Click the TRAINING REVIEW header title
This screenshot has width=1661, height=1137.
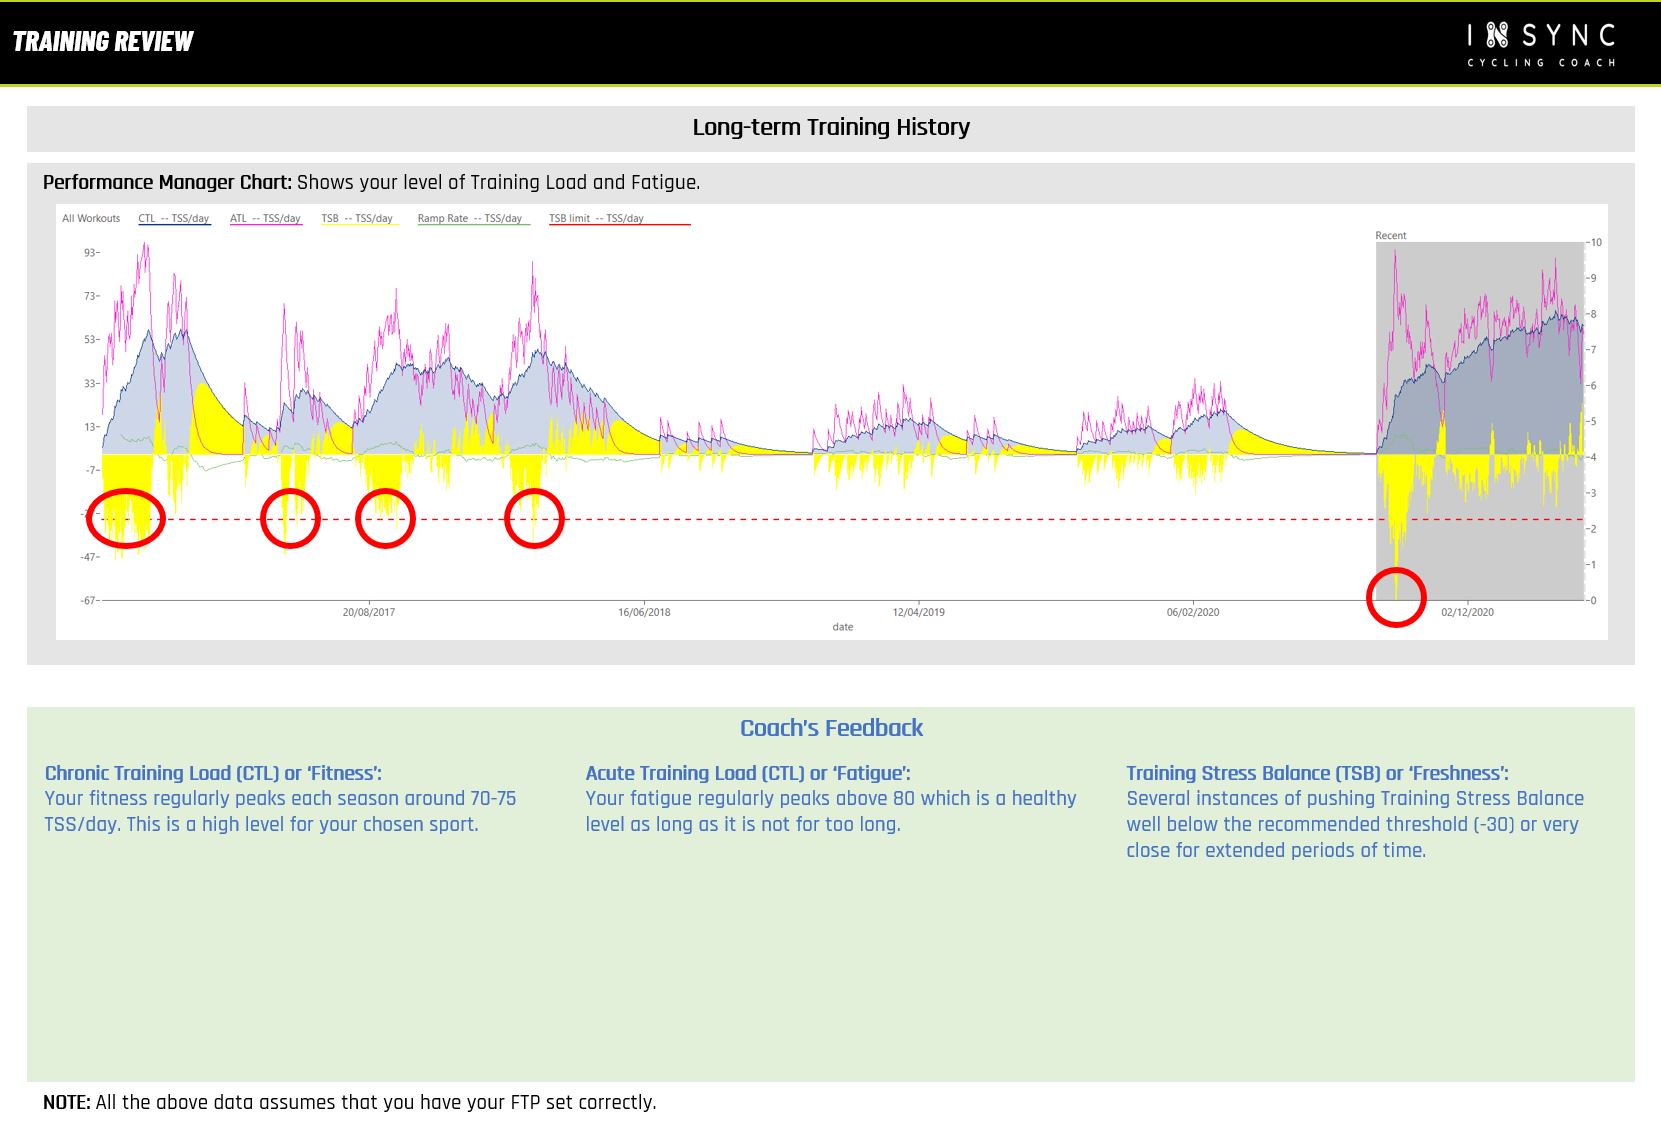[103, 41]
